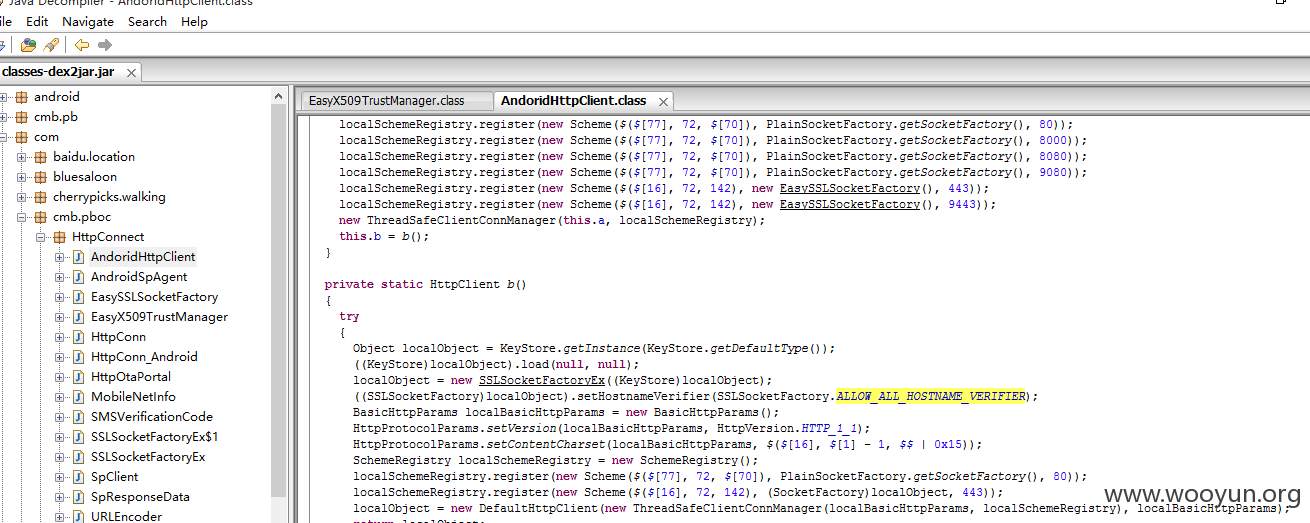Open AndroidSpAgent class

(139, 277)
